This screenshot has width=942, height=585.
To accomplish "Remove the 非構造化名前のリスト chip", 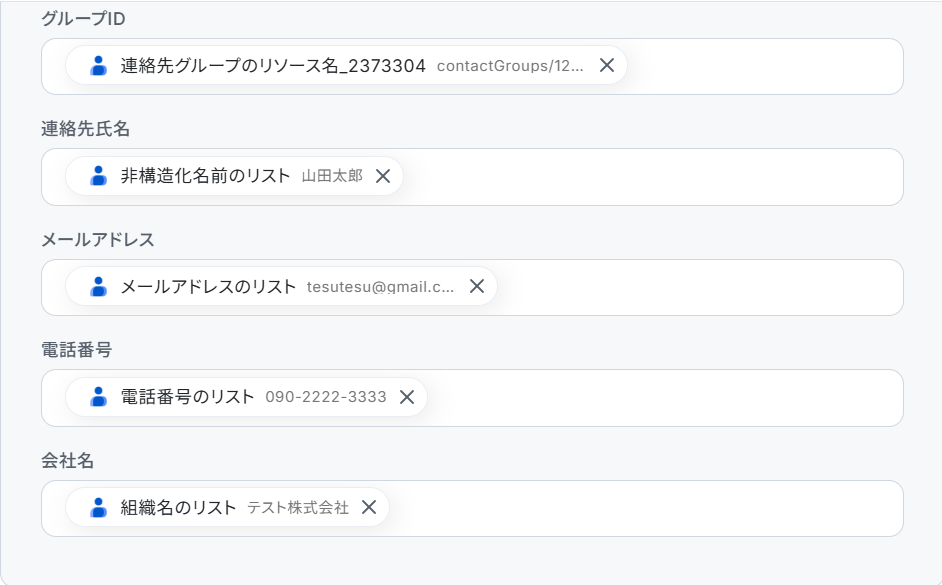I will pyautogui.click(x=382, y=176).
